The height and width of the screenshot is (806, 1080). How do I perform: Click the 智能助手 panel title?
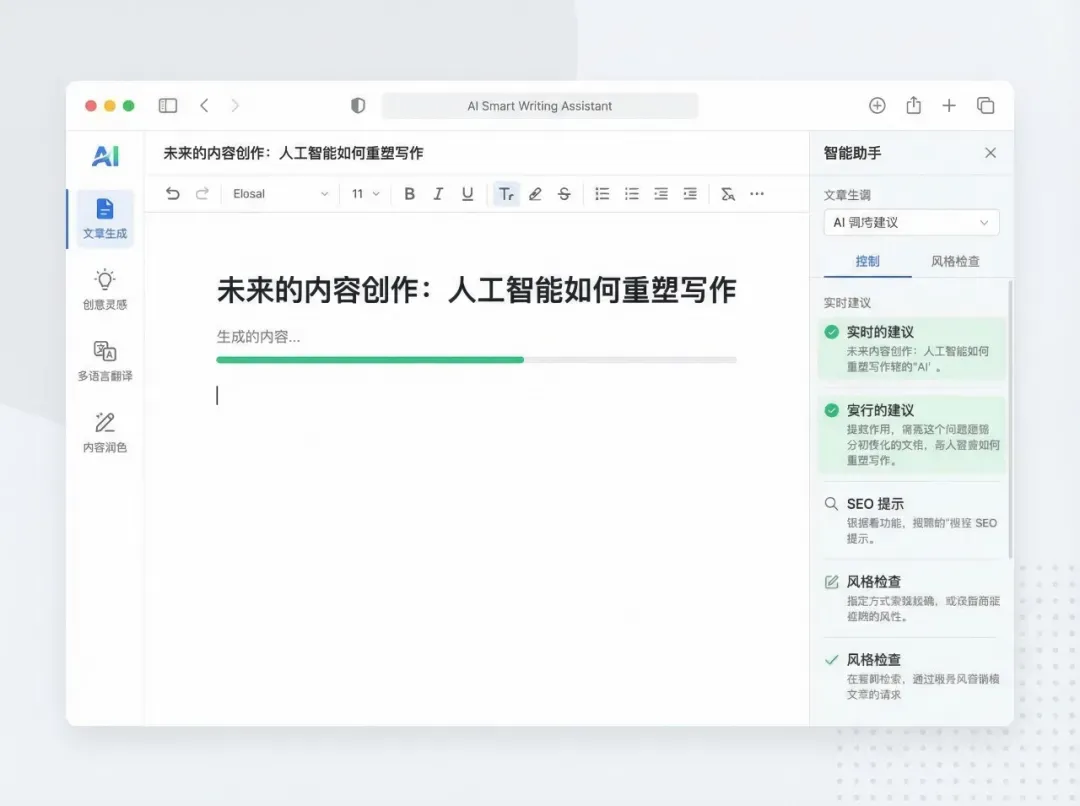tap(853, 153)
